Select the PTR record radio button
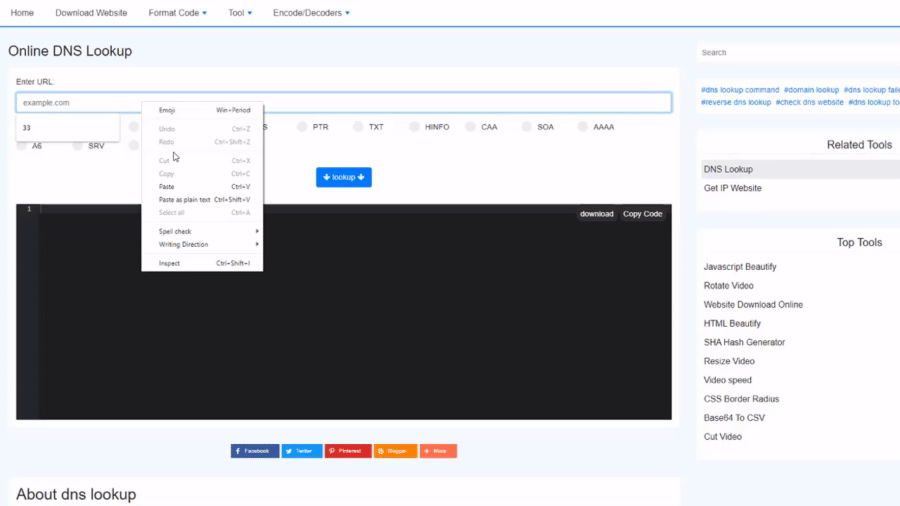The width and height of the screenshot is (900, 506). (x=302, y=127)
